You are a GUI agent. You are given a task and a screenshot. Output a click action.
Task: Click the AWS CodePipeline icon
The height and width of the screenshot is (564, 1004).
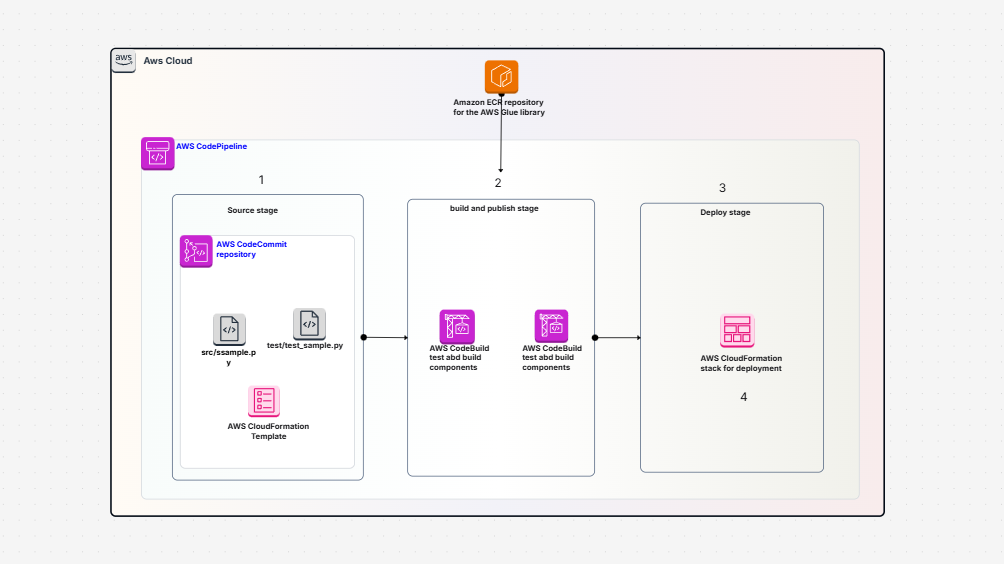[158, 154]
